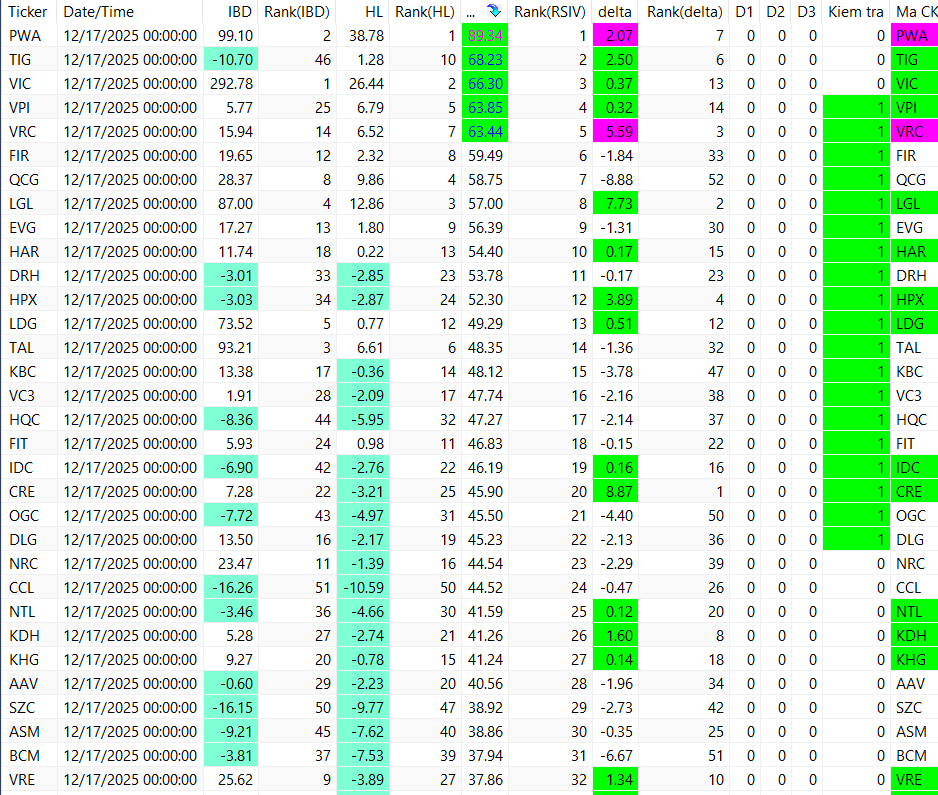
Task: Select the VIC ticker cell
Action: click(x=30, y=84)
